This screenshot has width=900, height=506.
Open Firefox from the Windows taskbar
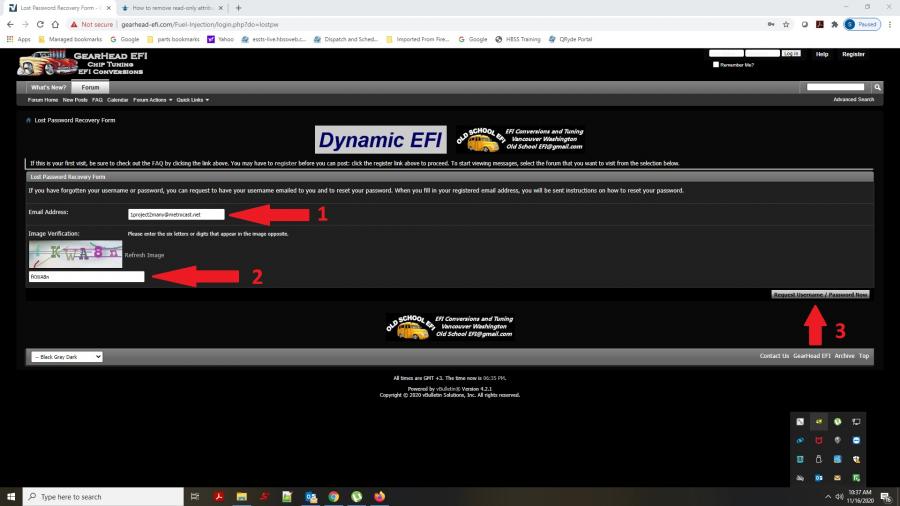(379, 496)
